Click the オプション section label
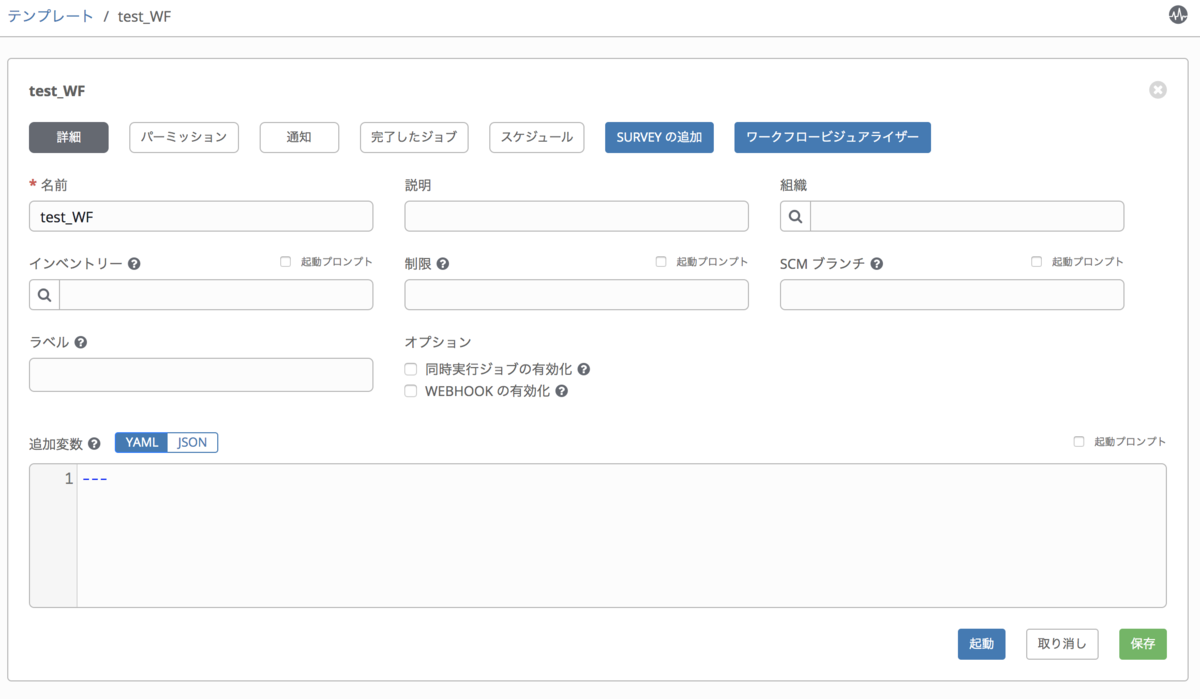 [x=437, y=342]
